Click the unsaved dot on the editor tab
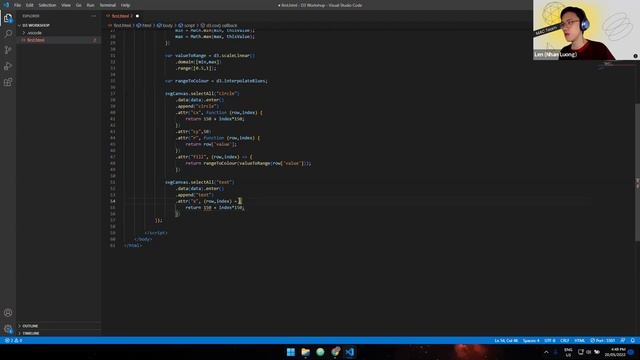The image size is (640, 360). coord(137,16)
